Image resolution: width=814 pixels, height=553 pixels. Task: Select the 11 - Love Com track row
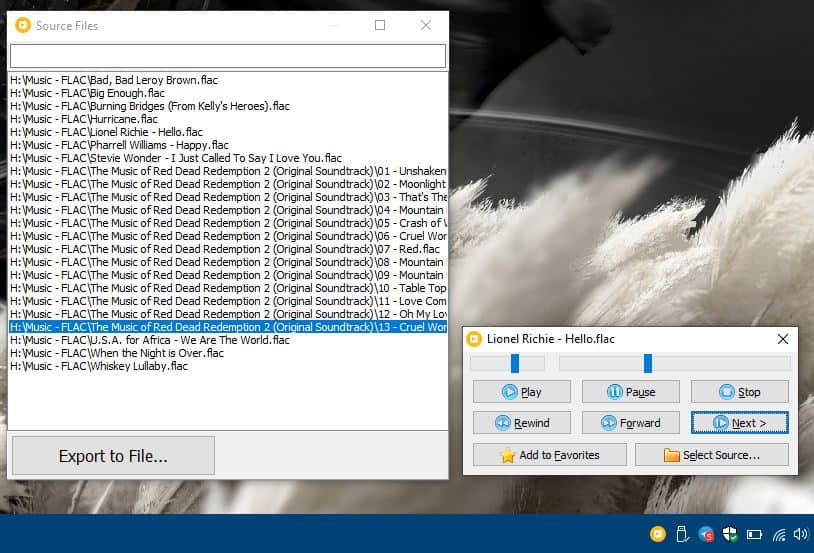pyautogui.click(x=228, y=301)
